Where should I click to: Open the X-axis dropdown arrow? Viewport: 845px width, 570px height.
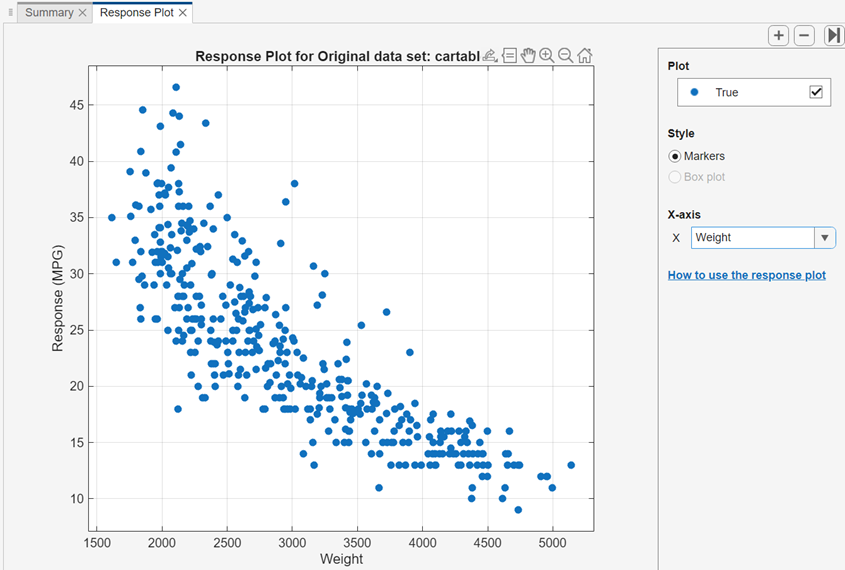(825, 238)
